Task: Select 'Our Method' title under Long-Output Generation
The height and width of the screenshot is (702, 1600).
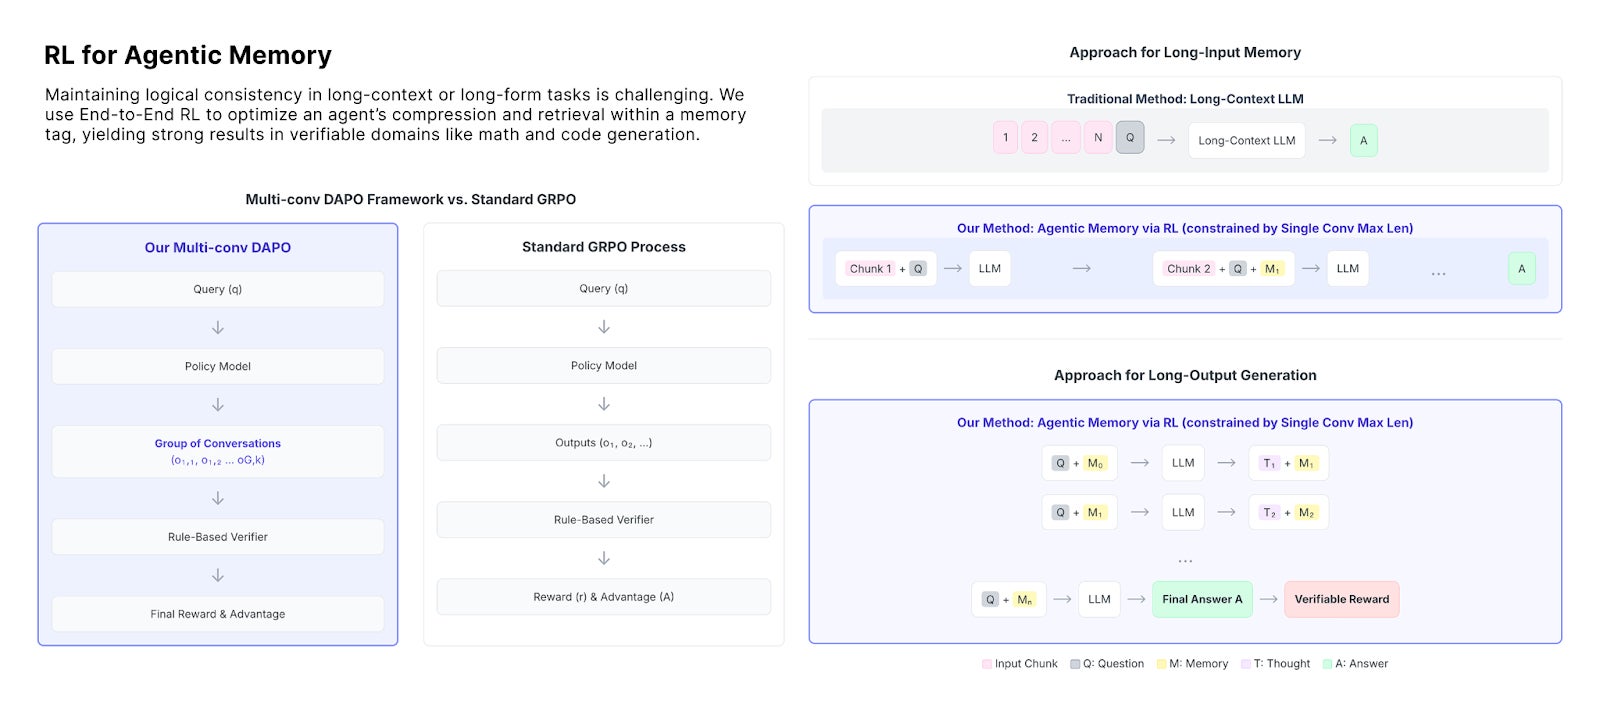Action: tap(1185, 422)
